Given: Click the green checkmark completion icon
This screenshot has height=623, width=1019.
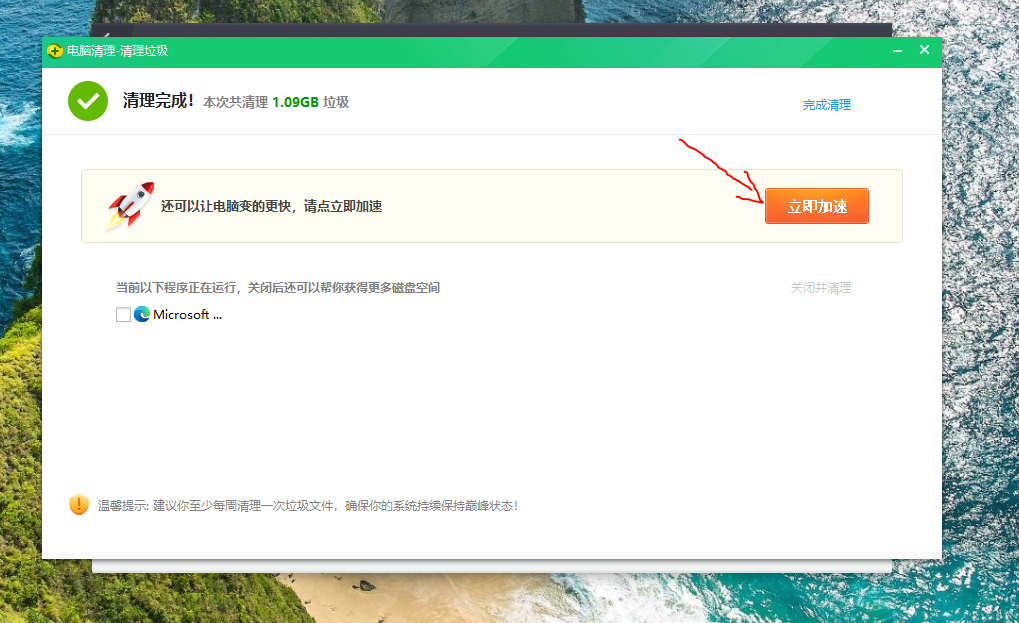Looking at the screenshot, I should click(88, 101).
